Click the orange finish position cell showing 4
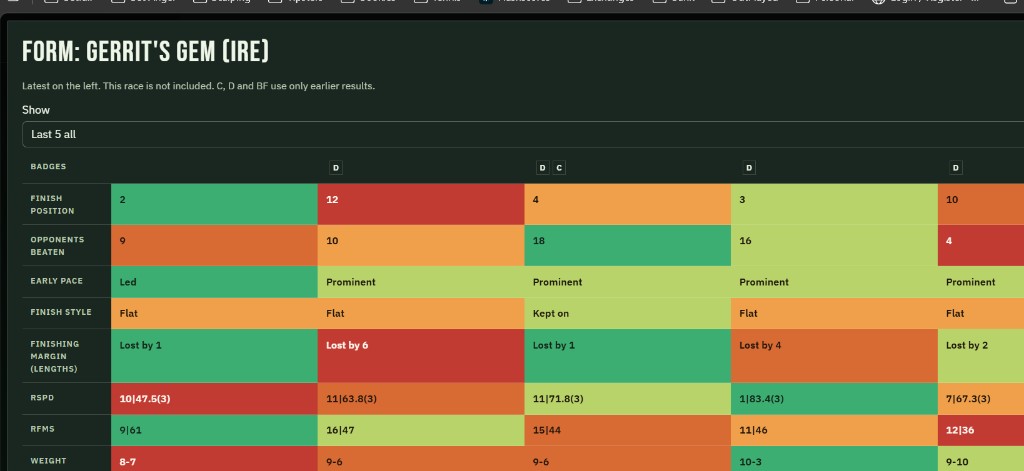 (x=628, y=204)
